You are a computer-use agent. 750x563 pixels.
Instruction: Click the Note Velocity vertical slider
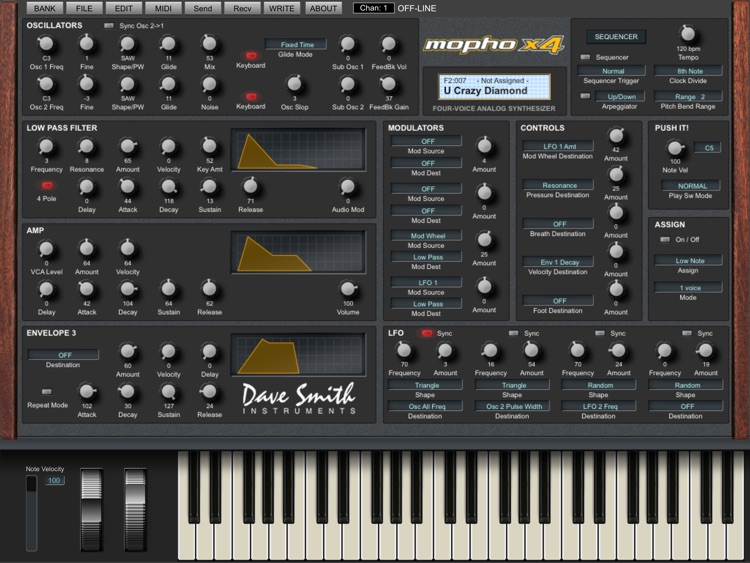(x=32, y=513)
